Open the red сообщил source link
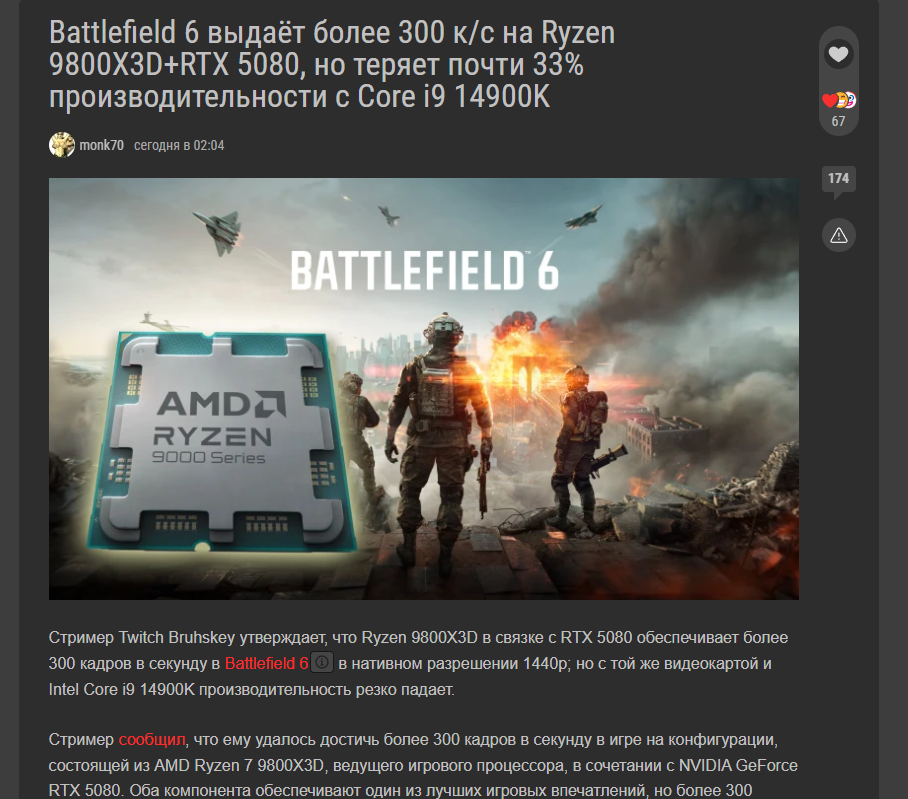The height and width of the screenshot is (799, 908). [x=152, y=739]
